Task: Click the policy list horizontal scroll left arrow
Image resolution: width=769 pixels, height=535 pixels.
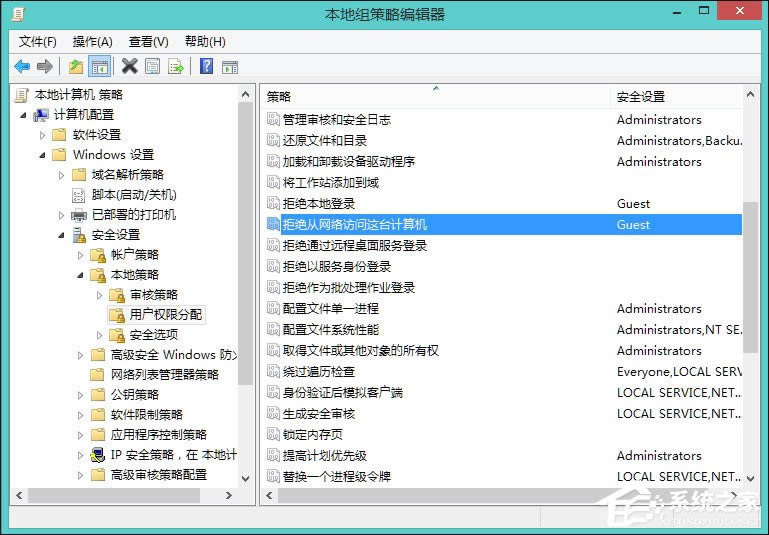Action: click(x=269, y=495)
